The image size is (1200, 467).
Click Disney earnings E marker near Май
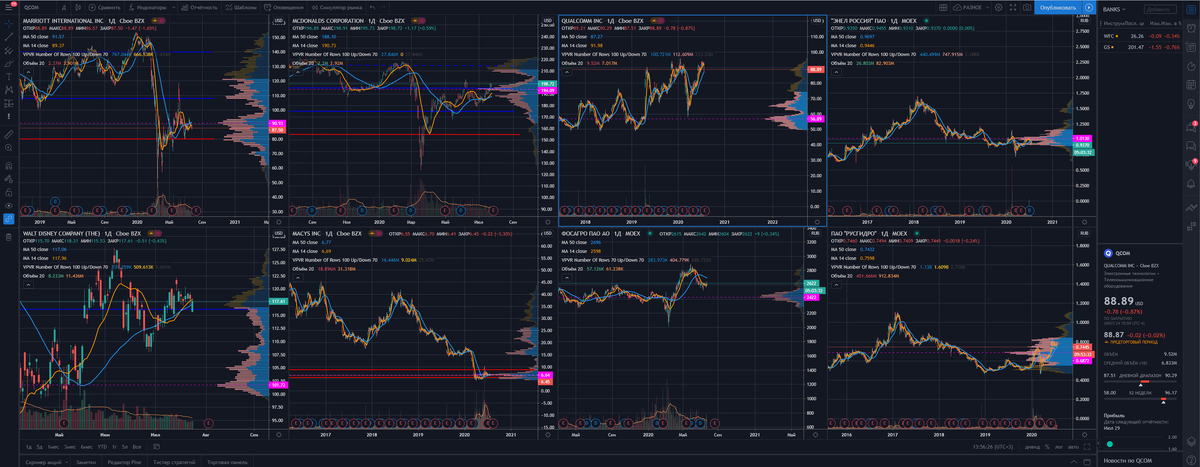click(64, 423)
